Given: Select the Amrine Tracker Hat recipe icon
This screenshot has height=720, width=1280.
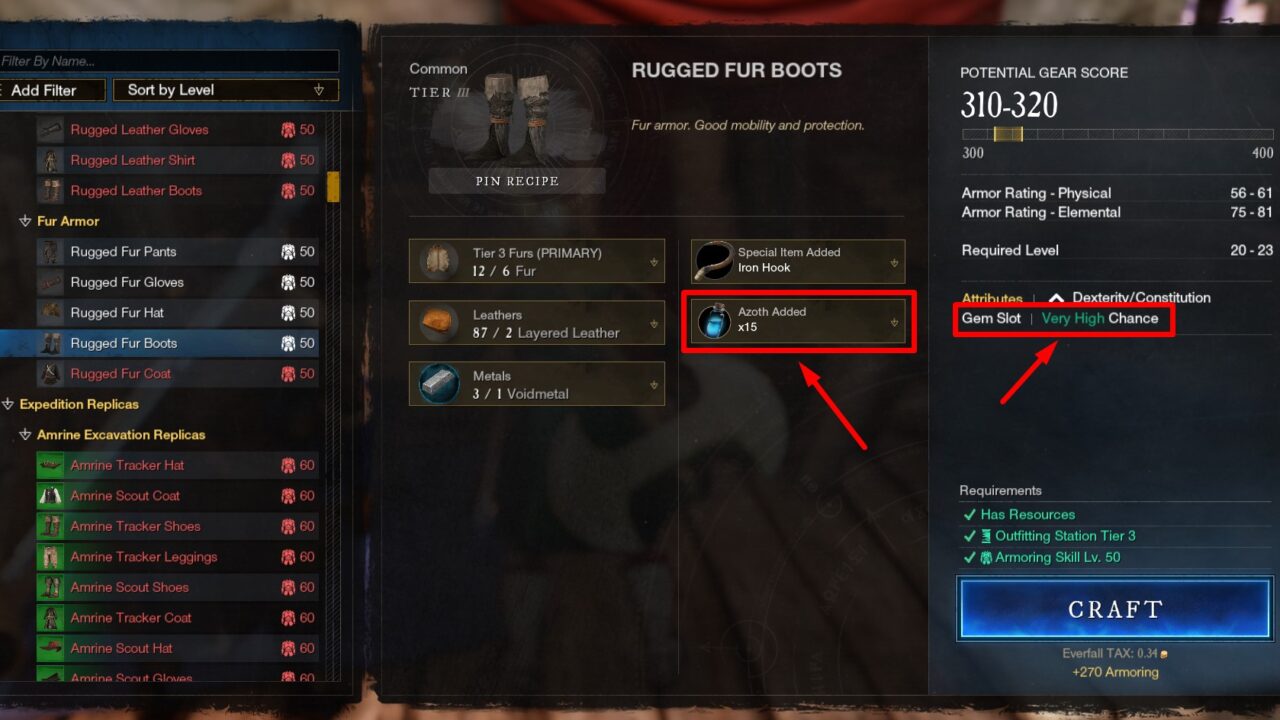Looking at the screenshot, I should (50, 465).
